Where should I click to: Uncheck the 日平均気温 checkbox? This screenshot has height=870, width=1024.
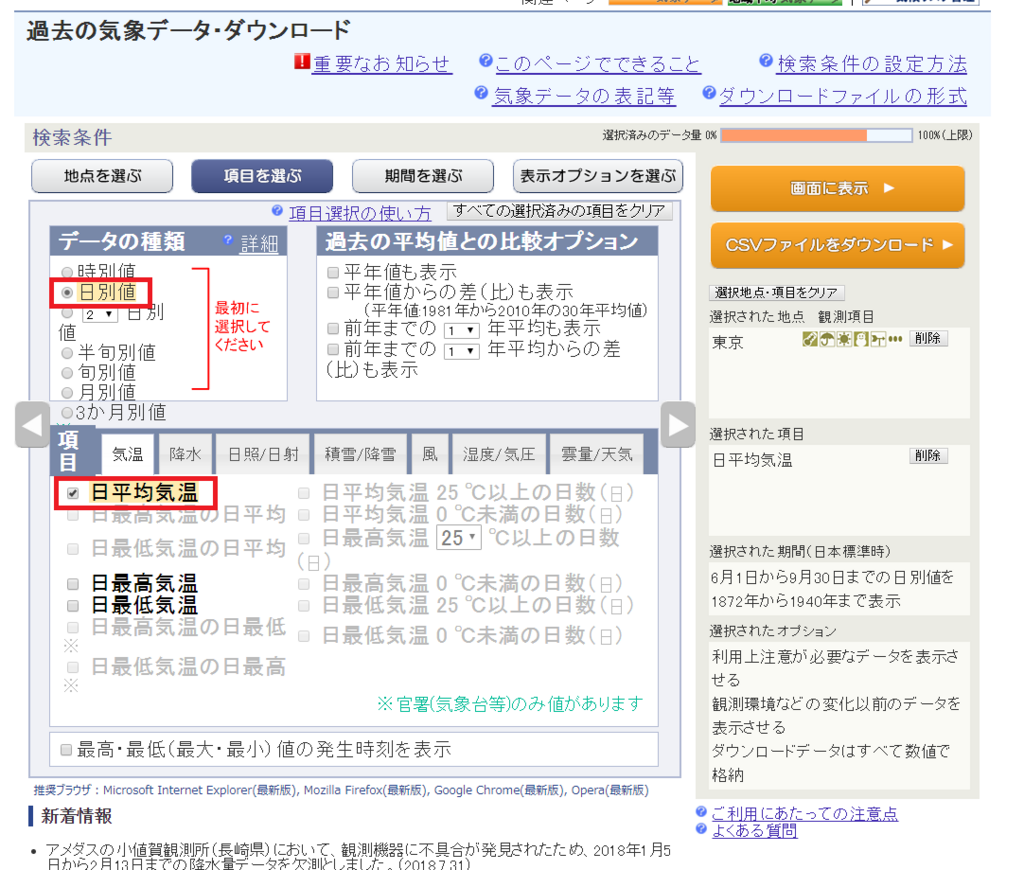73,493
